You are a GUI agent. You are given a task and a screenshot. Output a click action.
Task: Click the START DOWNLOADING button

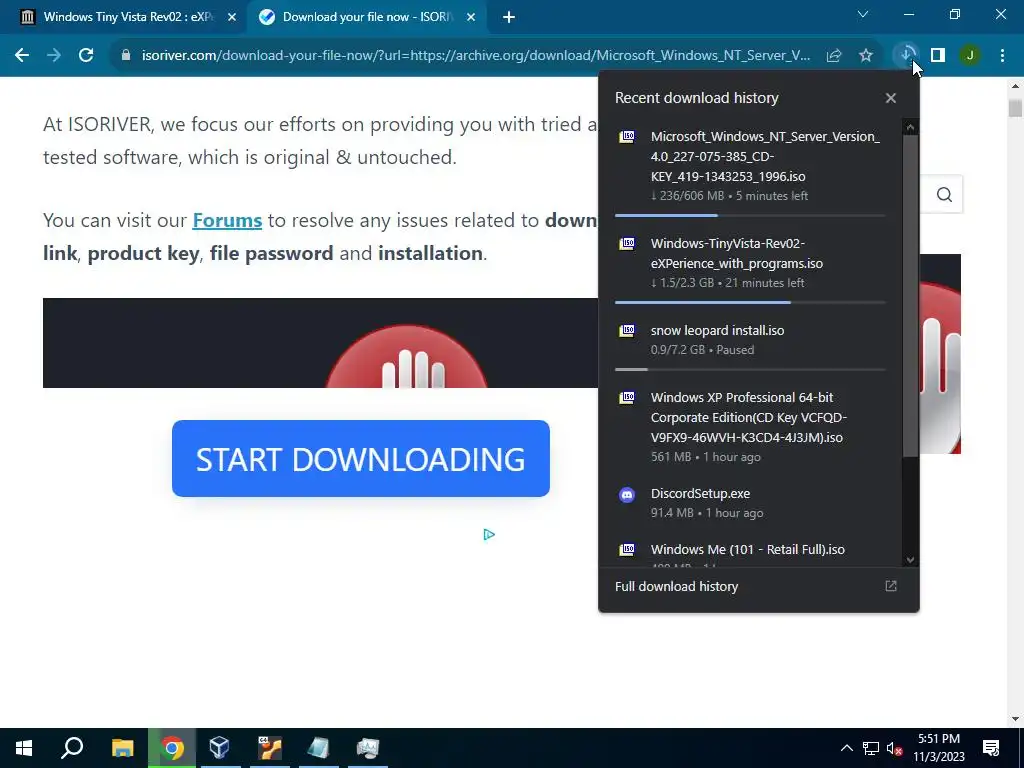point(360,458)
